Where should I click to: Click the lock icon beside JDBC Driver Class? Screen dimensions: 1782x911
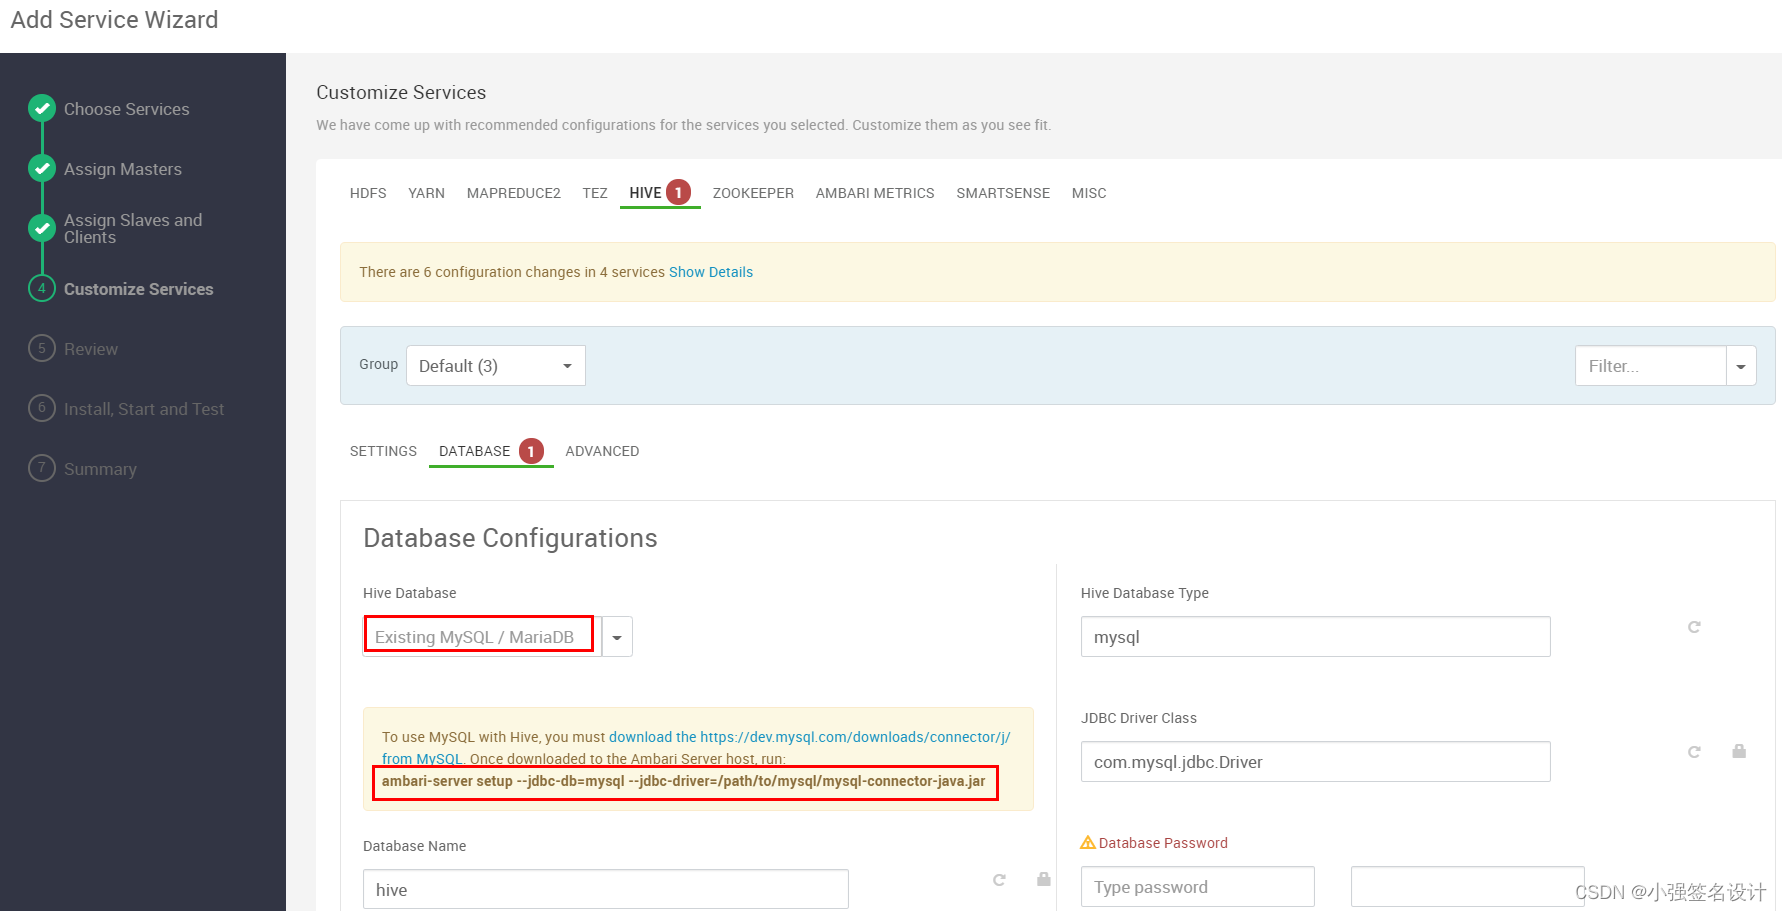pyautogui.click(x=1739, y=751)
